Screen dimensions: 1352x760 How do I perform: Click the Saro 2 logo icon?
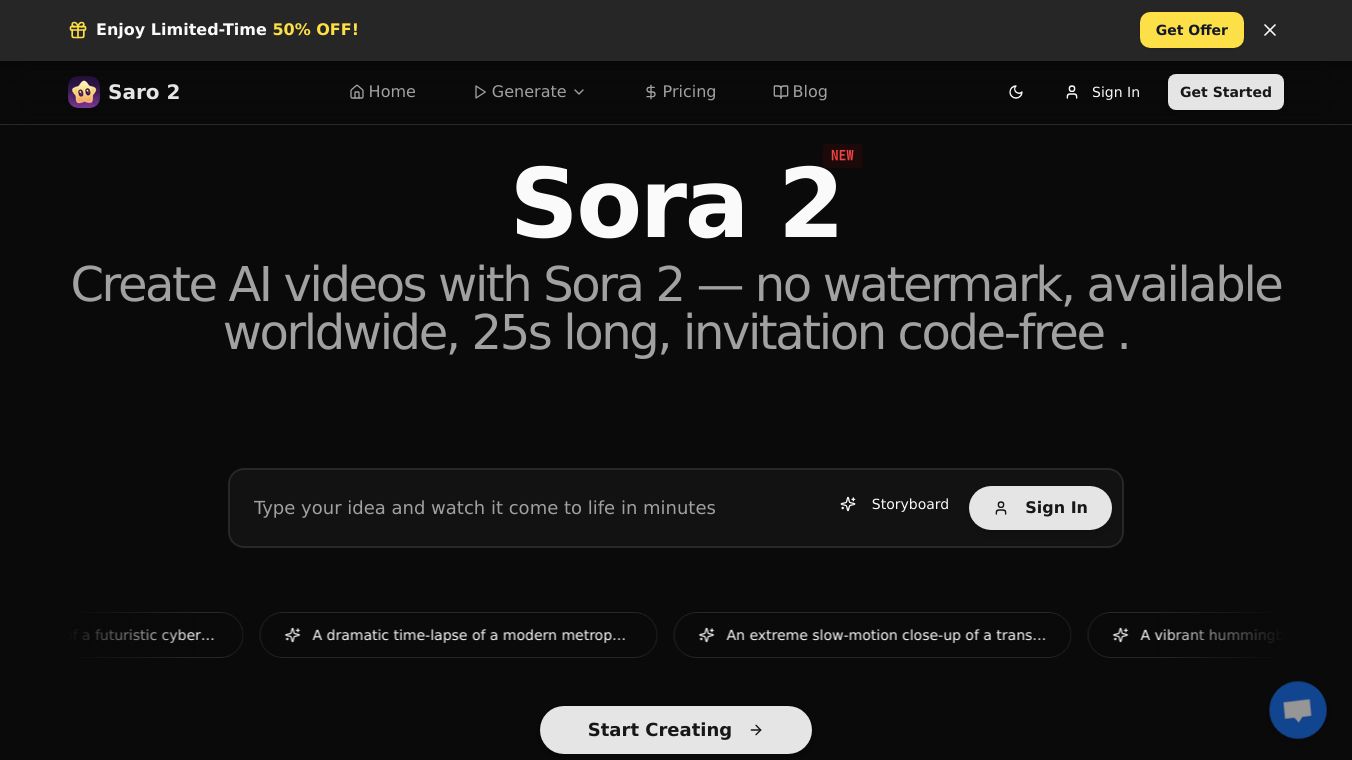tap(84, 92)
